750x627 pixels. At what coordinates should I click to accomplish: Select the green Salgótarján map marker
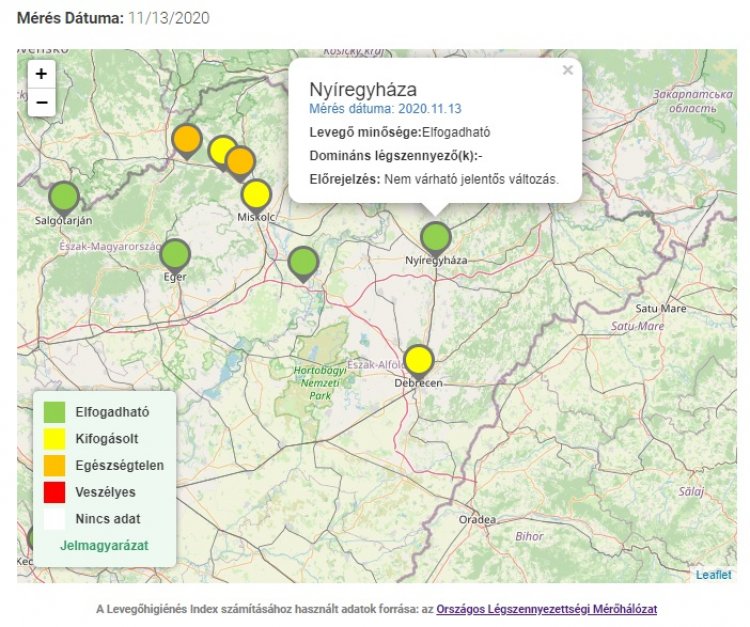point(64,197)
